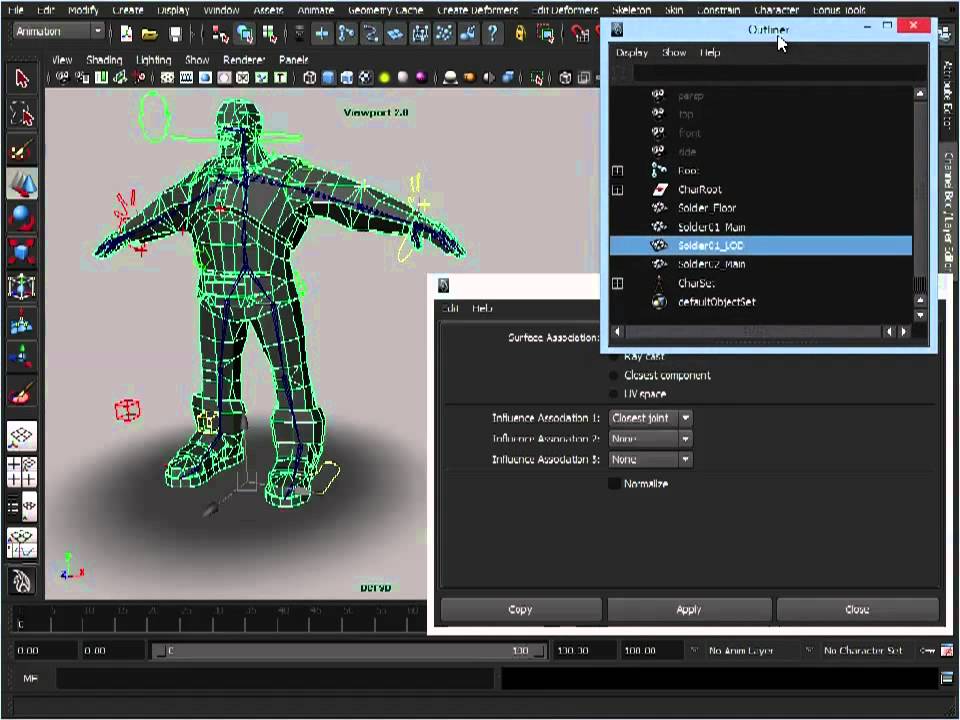Open the Animation menu set dropdown
960x720 pixels.
coord(58,31)
